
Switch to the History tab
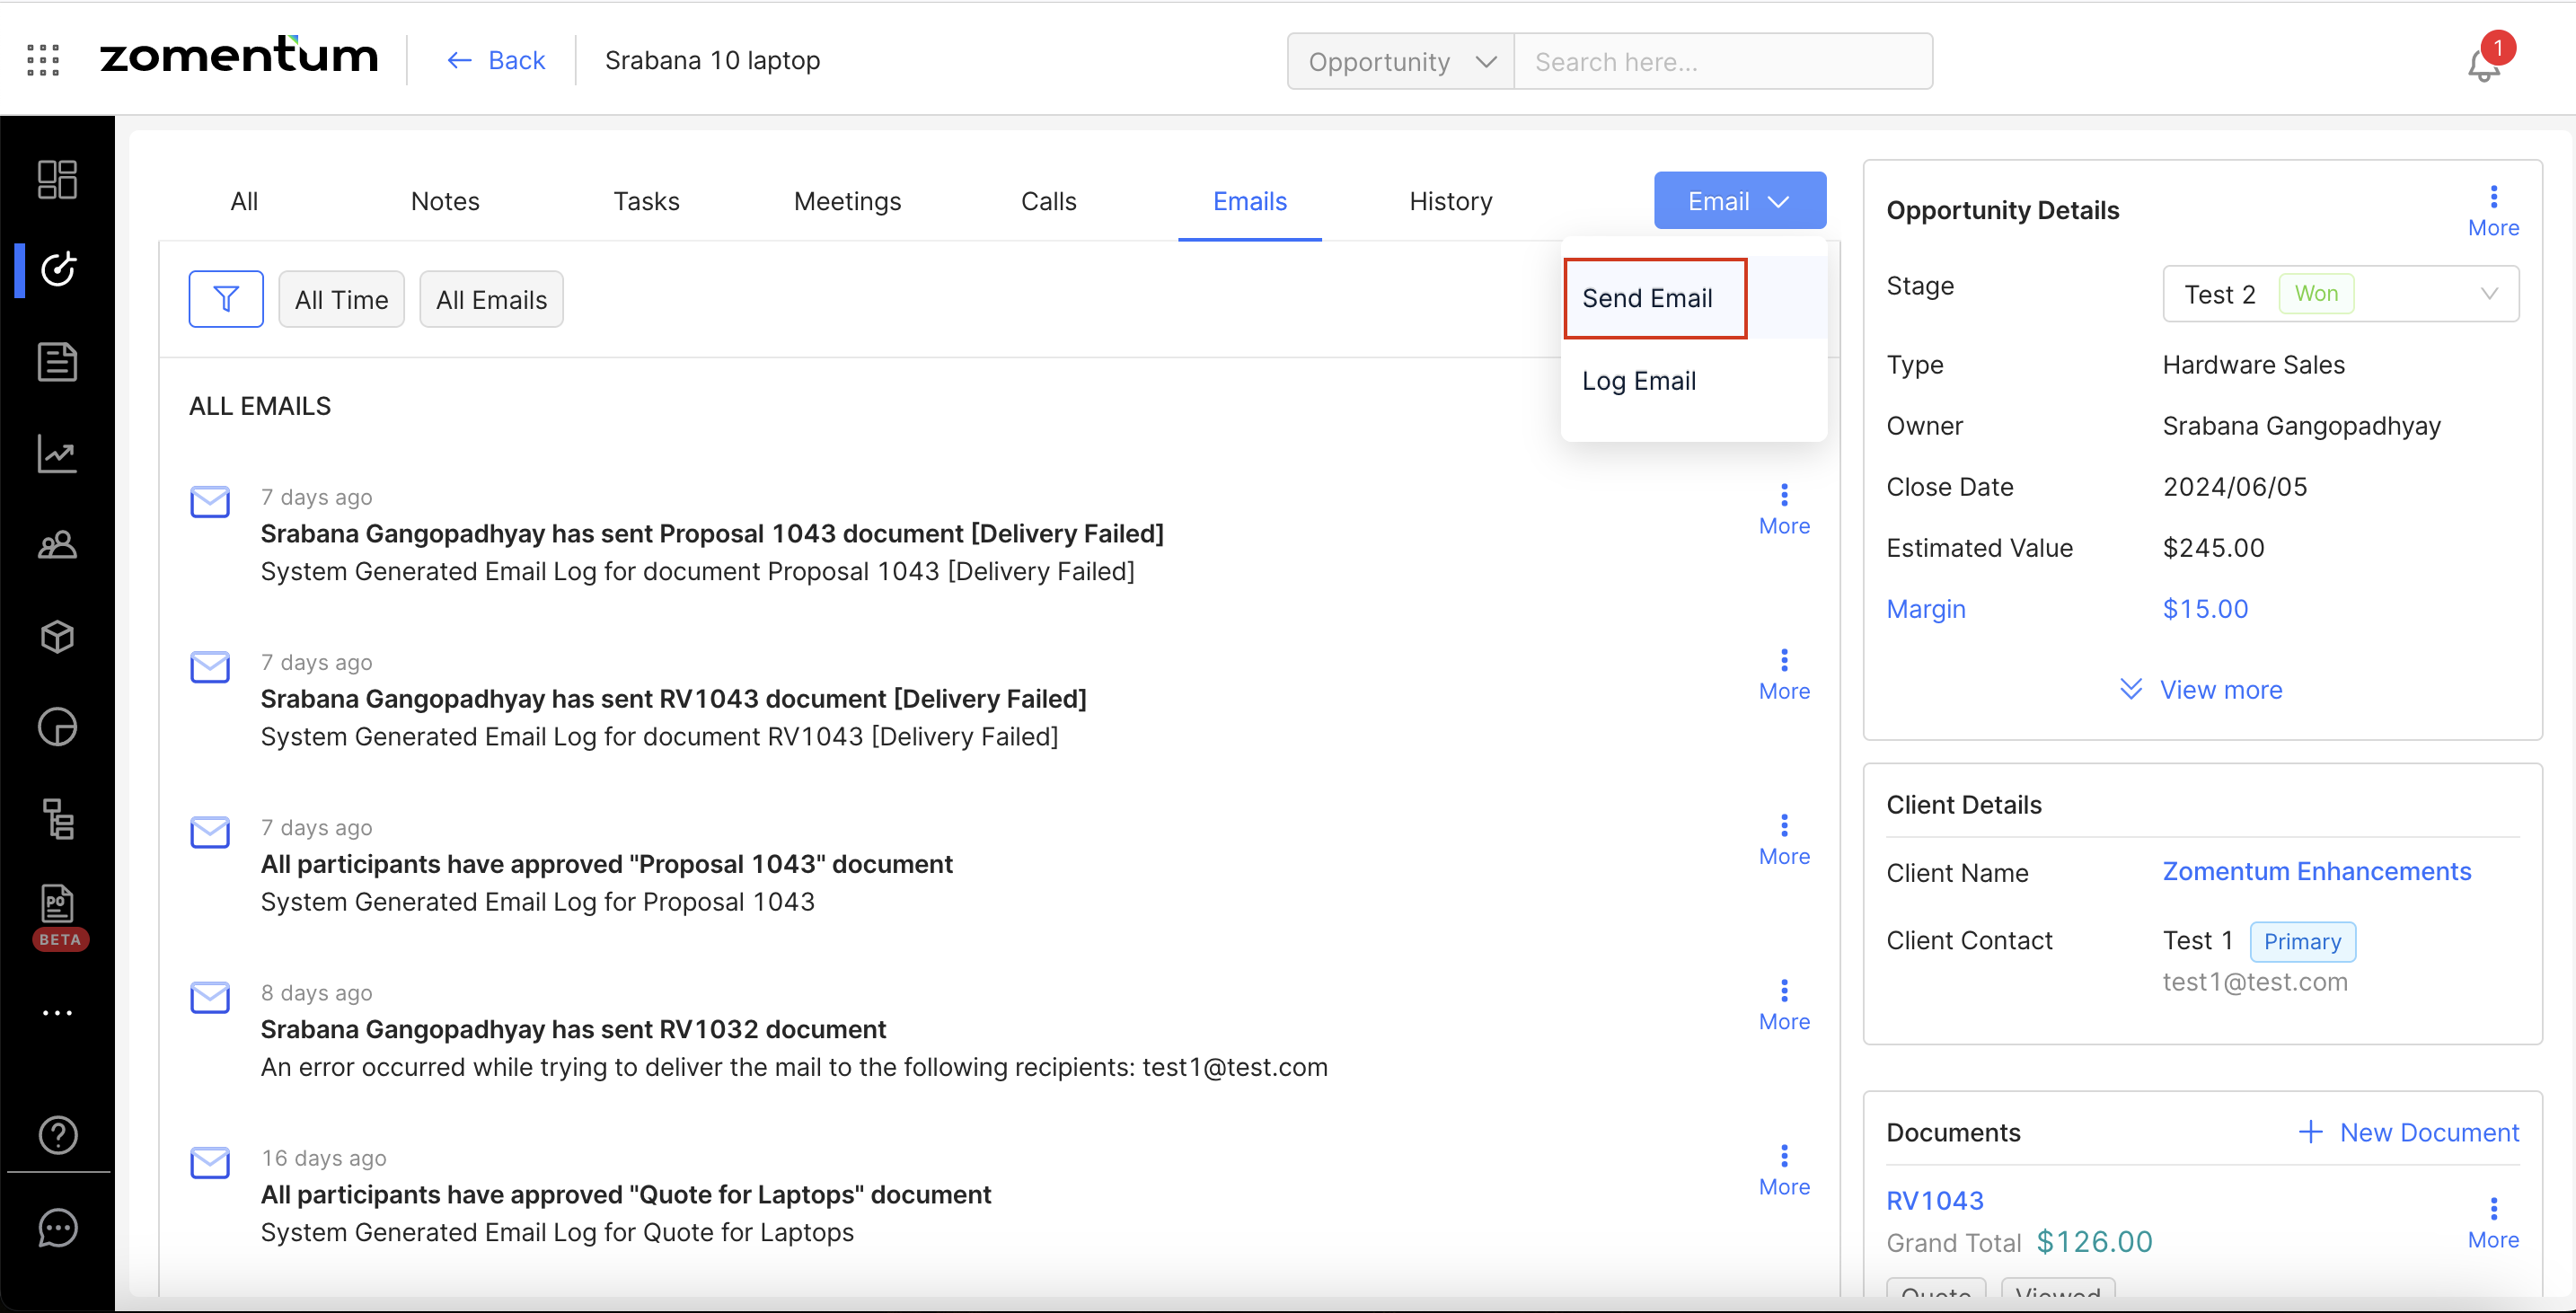click(x=1450, y=201)
